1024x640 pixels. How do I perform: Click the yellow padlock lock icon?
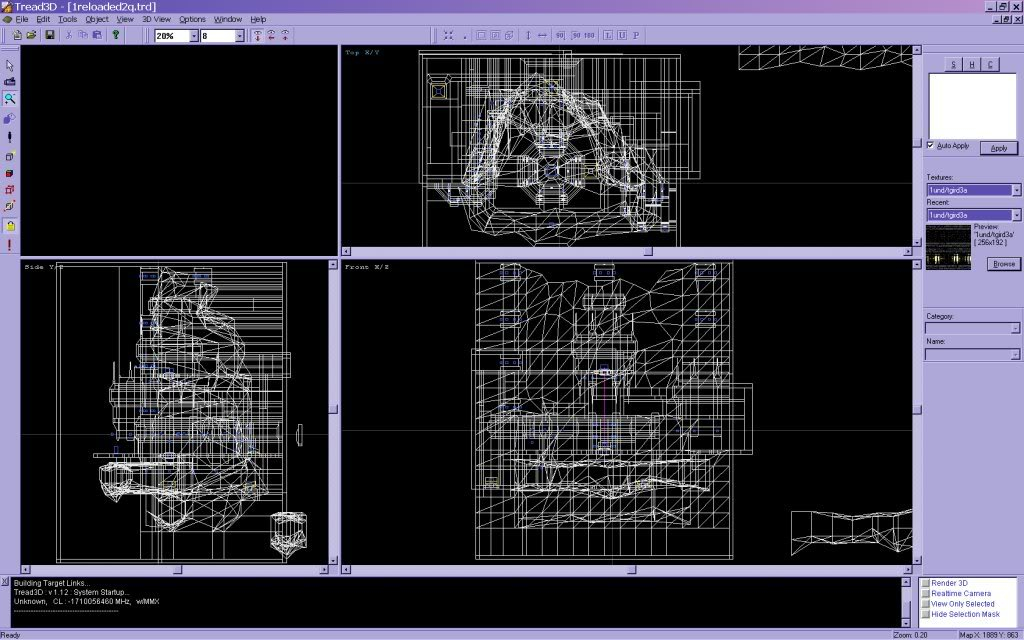pos(10,226)
